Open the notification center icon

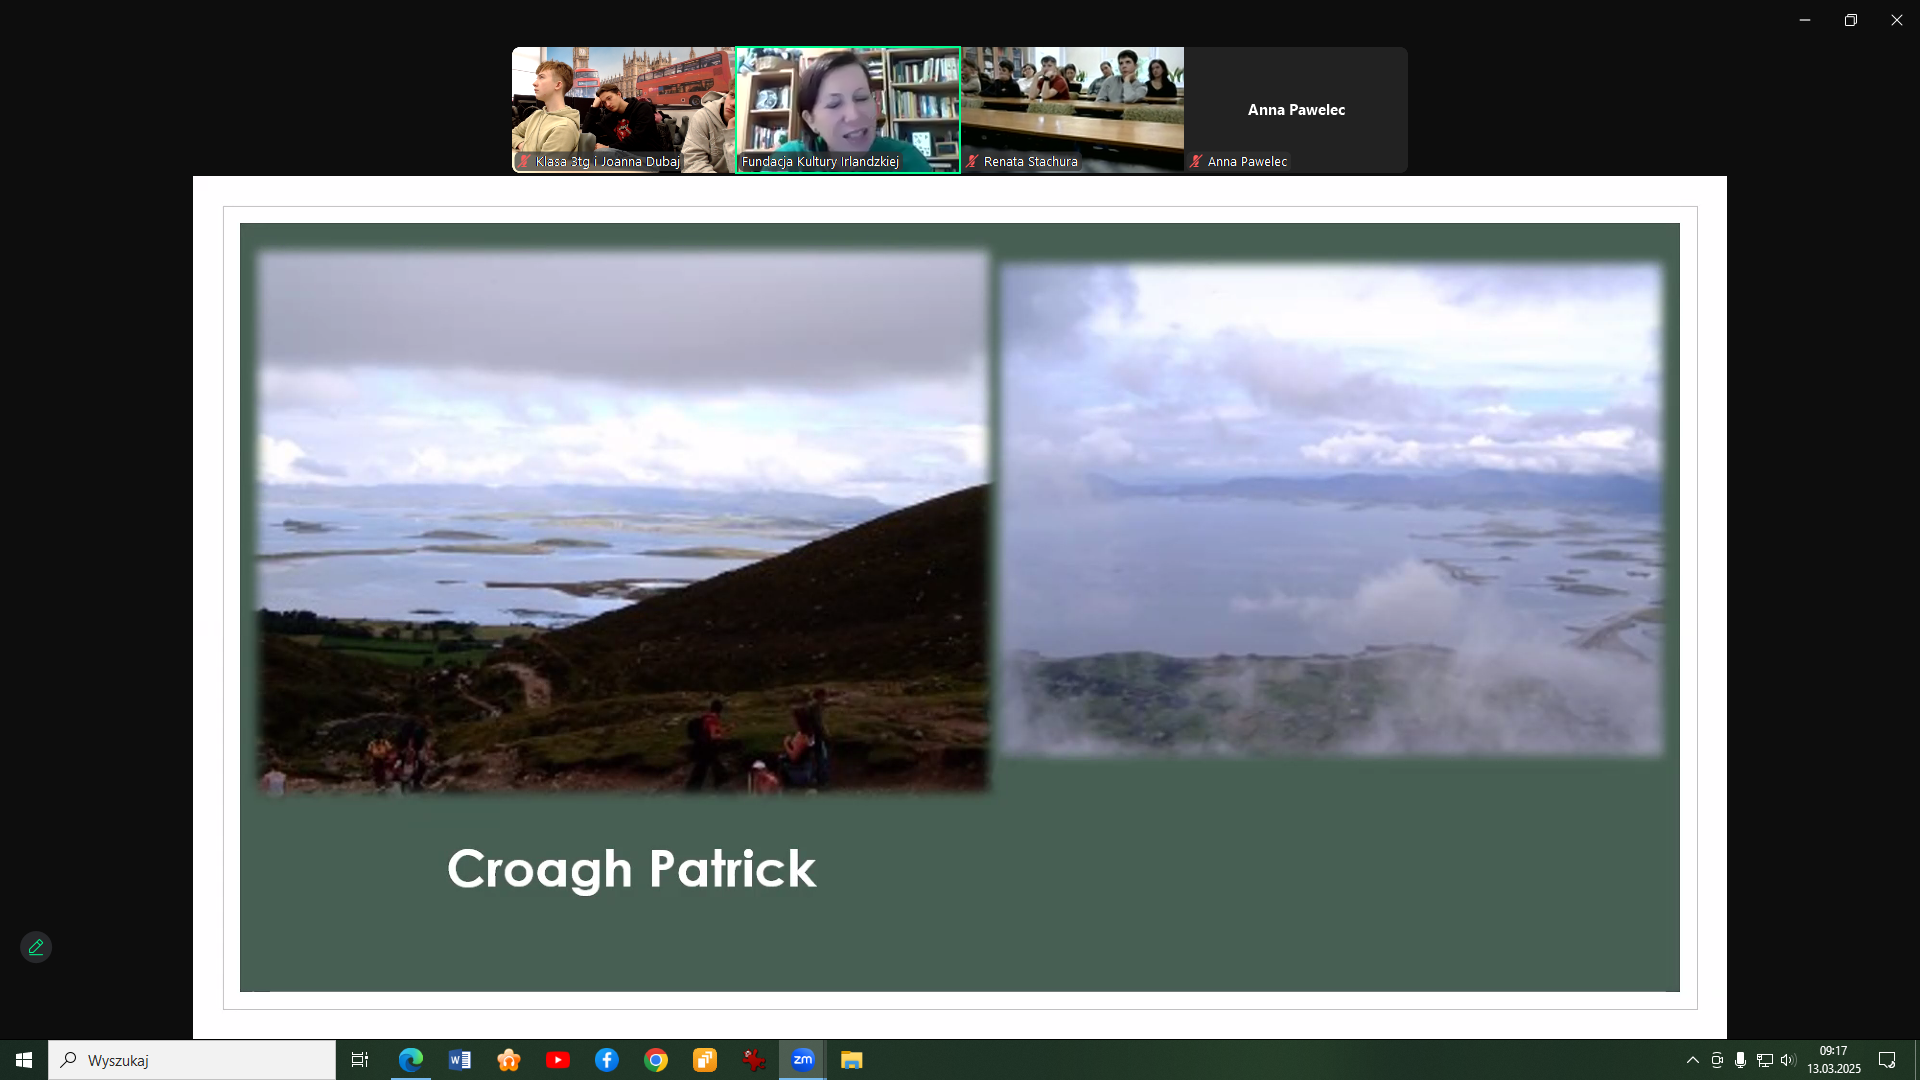tap(1887, 1060)
